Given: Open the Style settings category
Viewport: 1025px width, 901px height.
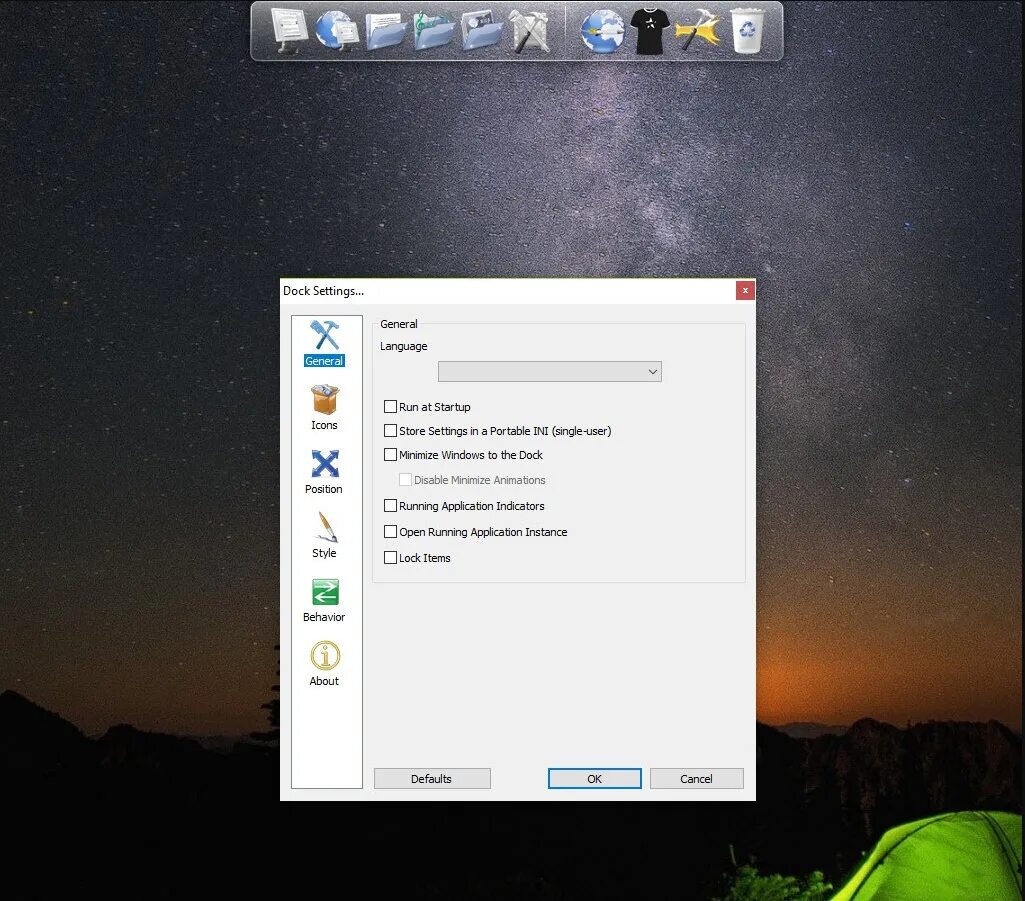Looking at the screenshot, I should pyautogui.click(x=324, y=535).
